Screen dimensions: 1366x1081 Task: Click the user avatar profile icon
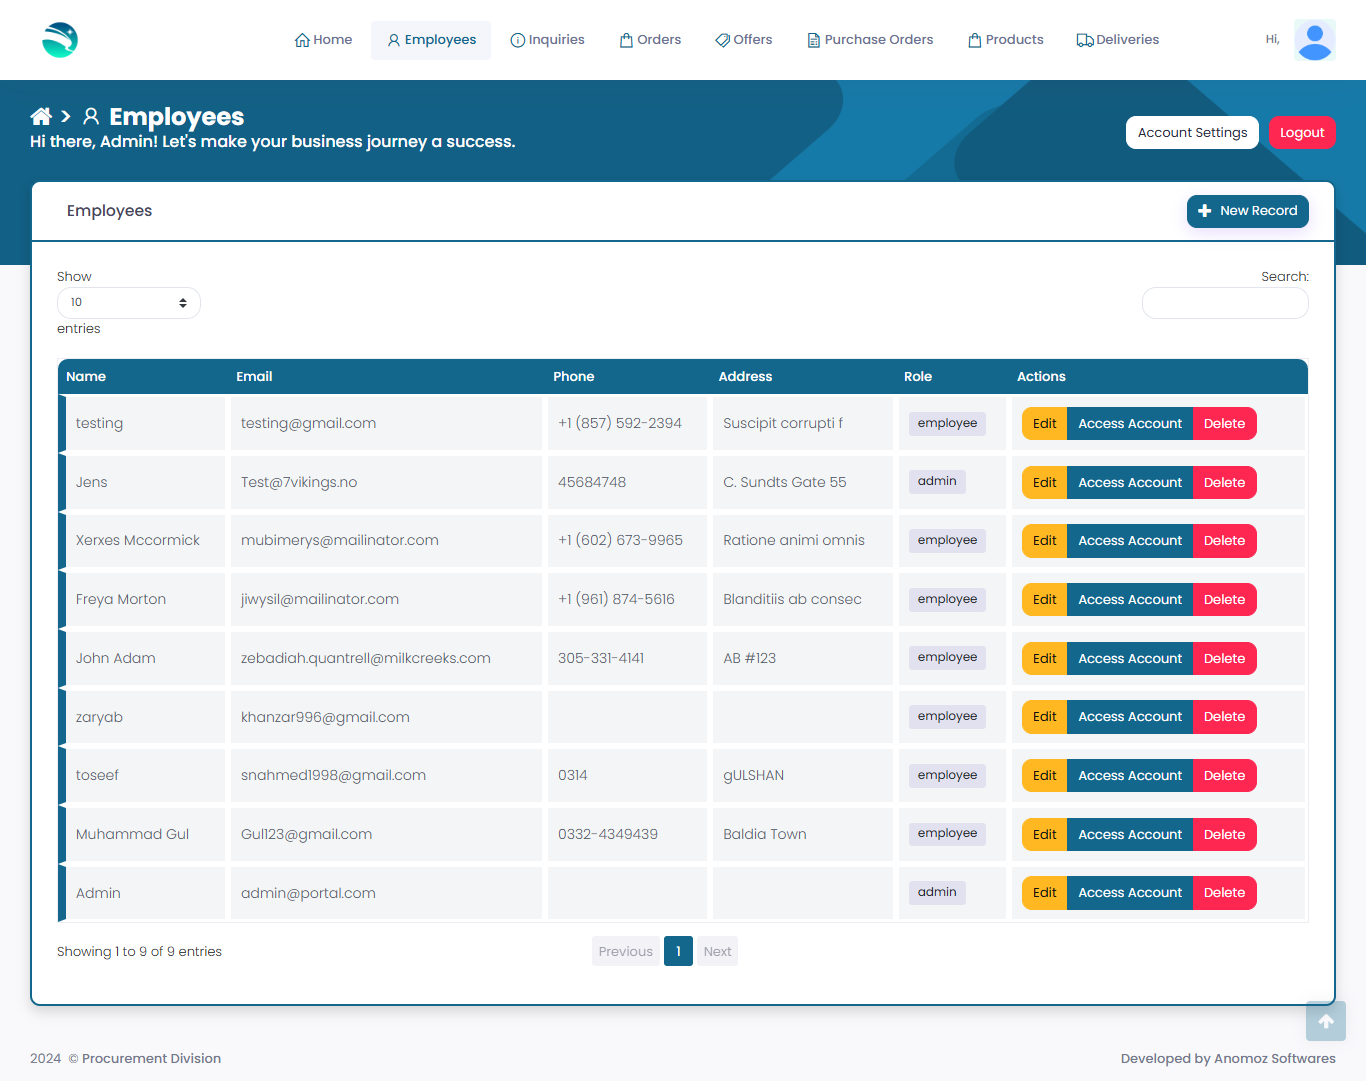point(1314,40)
